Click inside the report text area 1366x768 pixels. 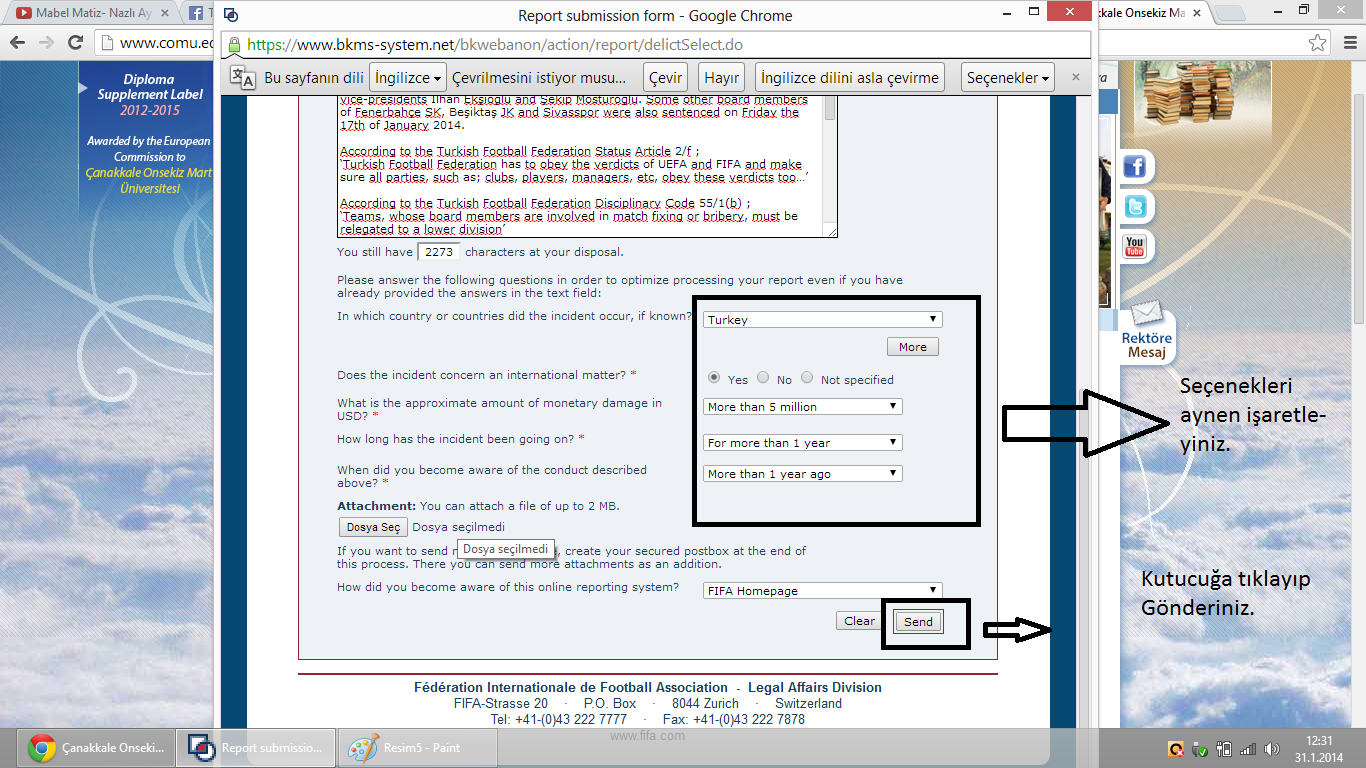[x=580, y=167]
